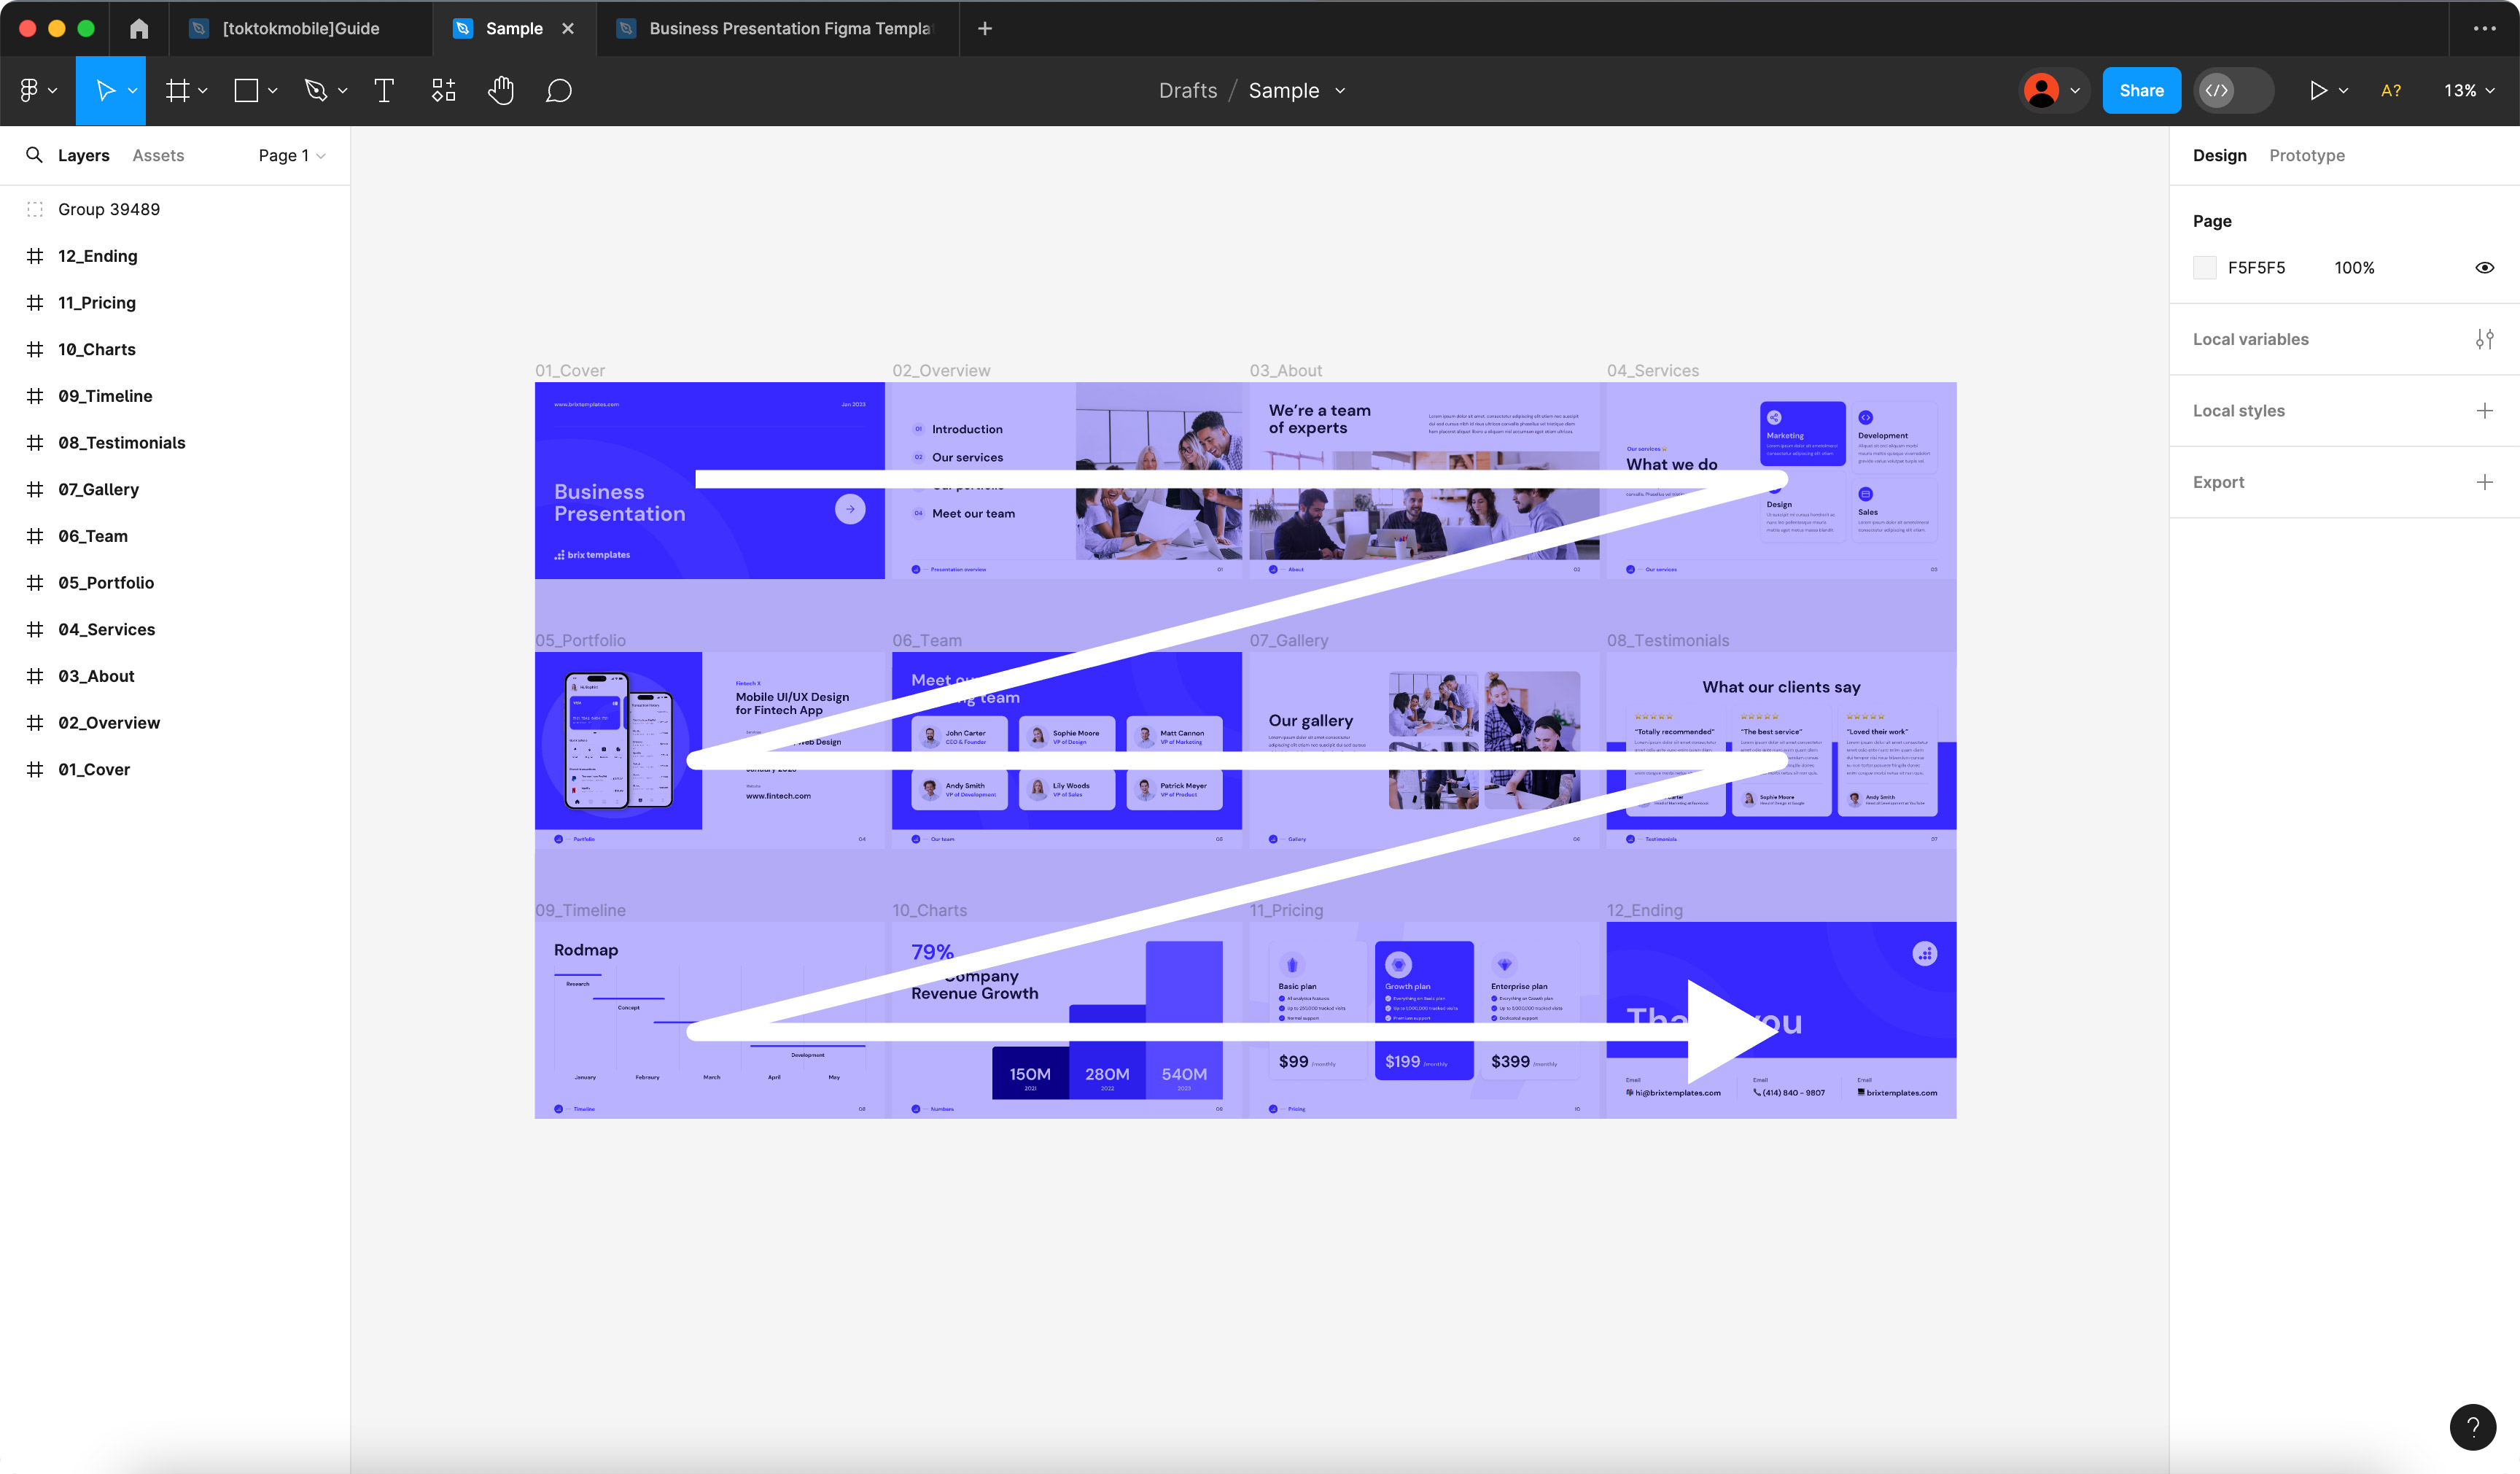Toggle page background visibility eye
This screenshot has width=2520, height=1474.
click(x=2484, y=268)
